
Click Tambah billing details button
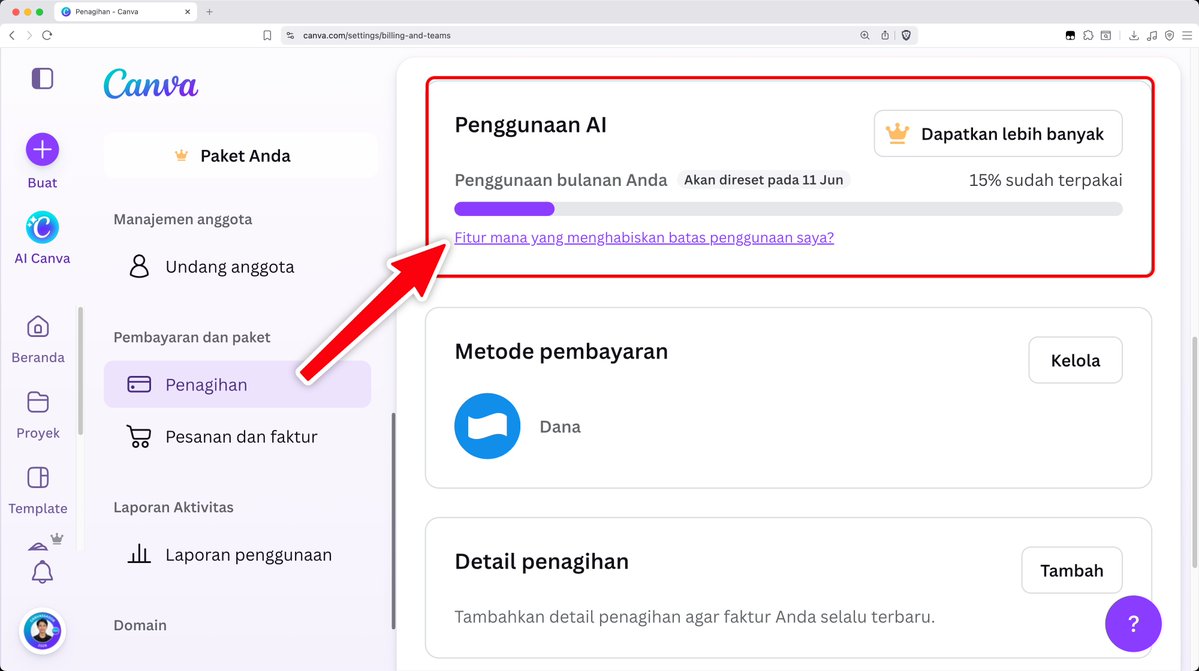coord(1071,570)
